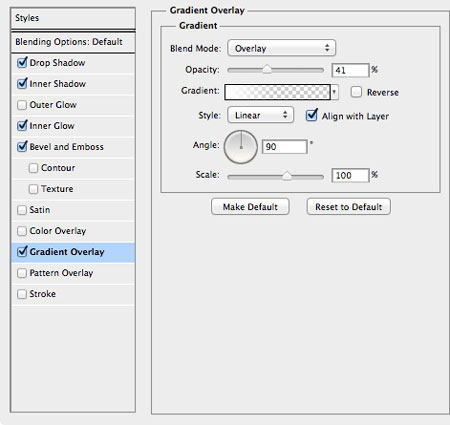Turn on the Stroke checkbox
Screen dimensions: 450x425
(22, 294)
